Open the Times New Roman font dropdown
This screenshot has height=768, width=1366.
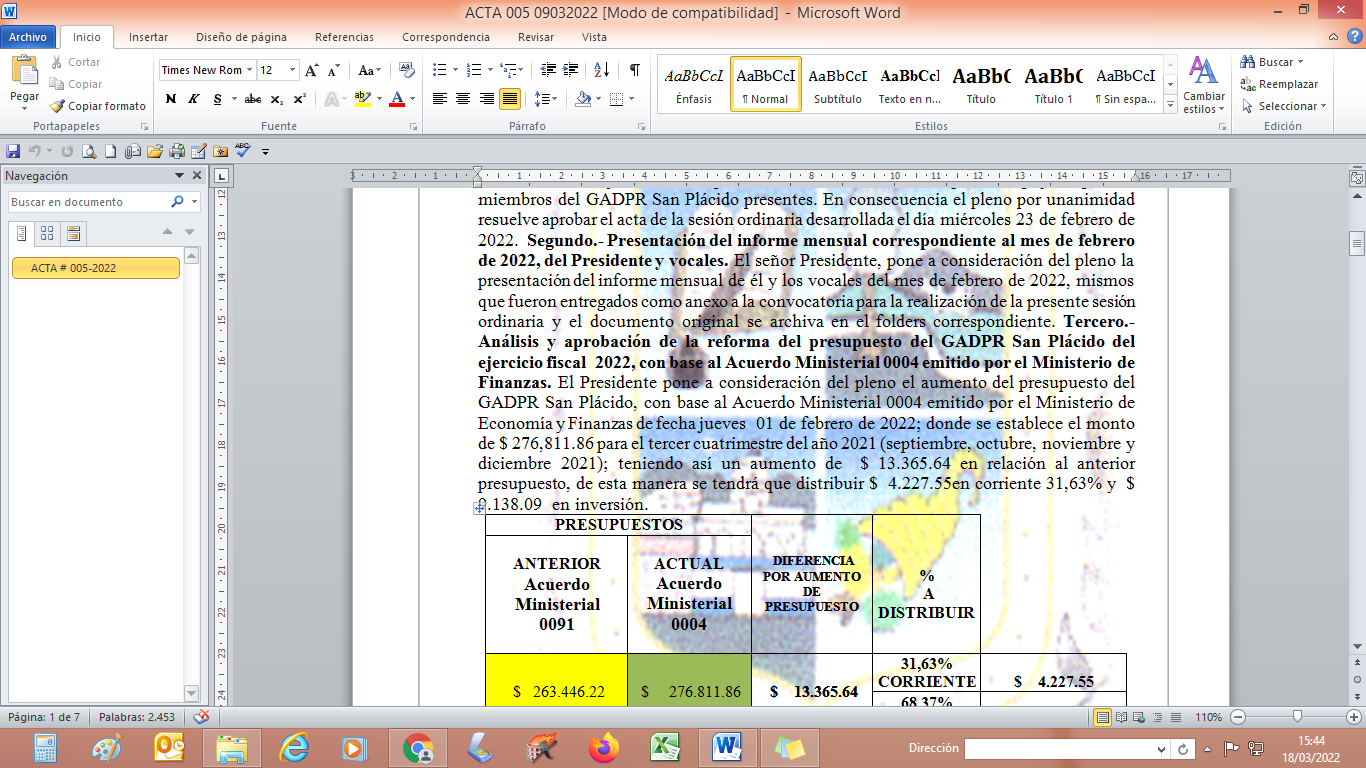coord(249,70)
